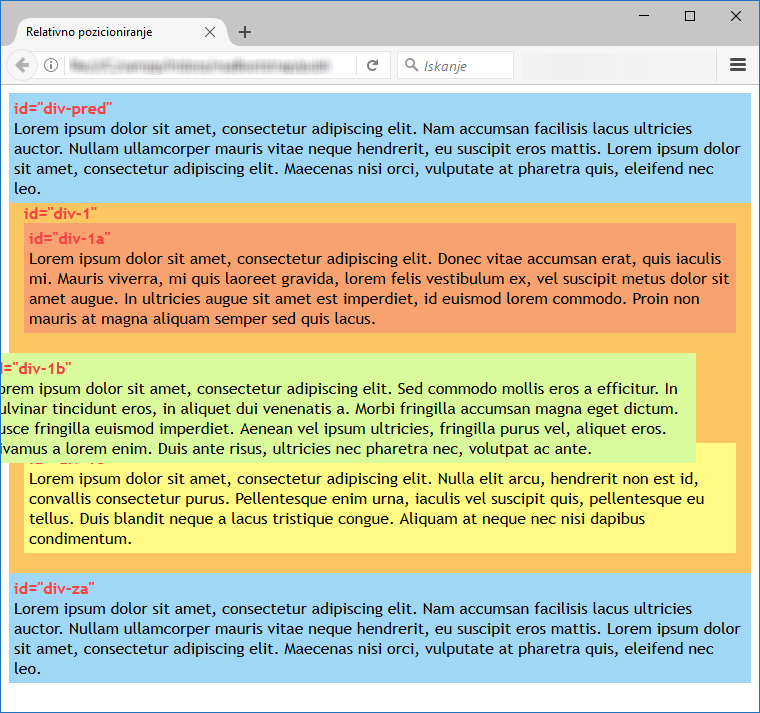Screen dimensions: 760x713
Task: Click into the Iskanje search field
Action: pos(455,65)
